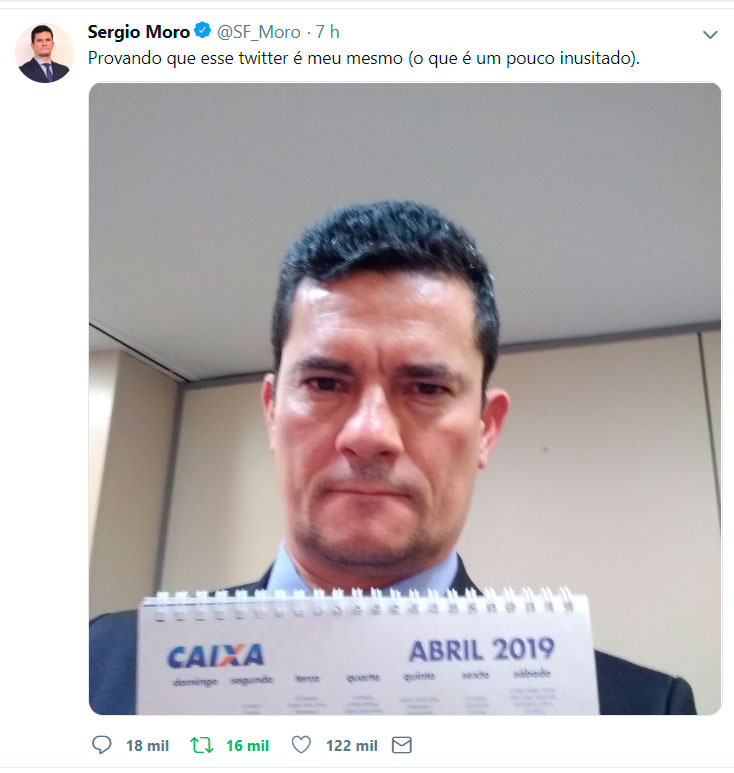View the 122 mil likes count
The width and height of the screenshot is (734, 773).
(x=352, y=745)
